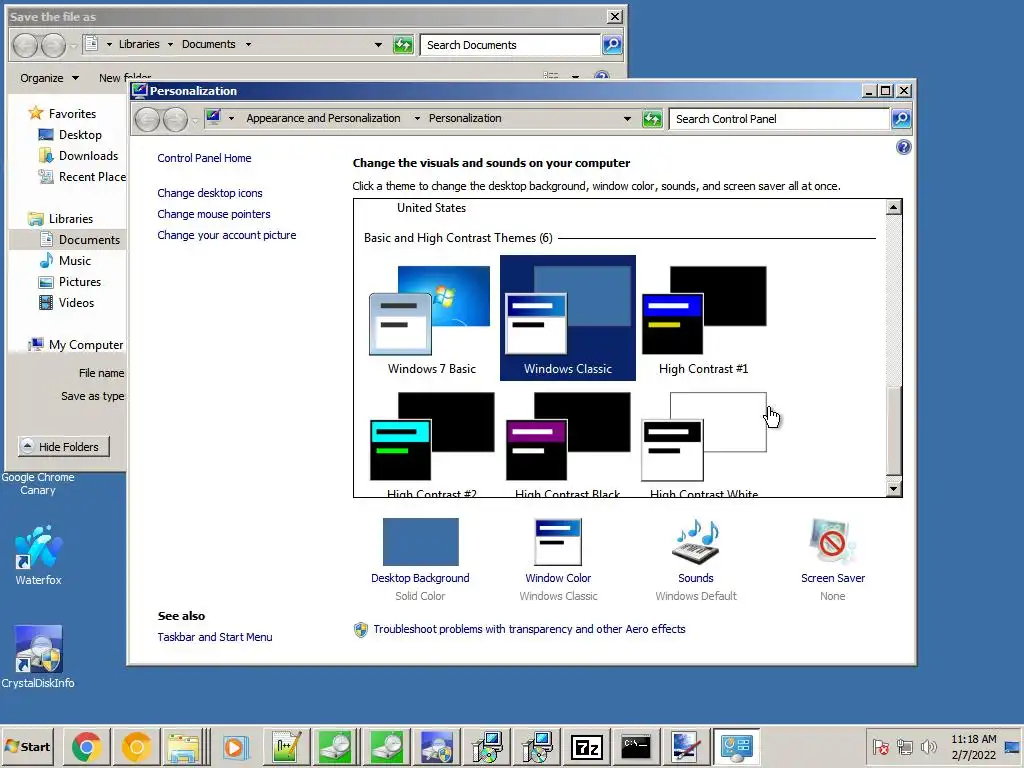Click the Control Panel search magnifier icon
The image size is (1024, 768).
[x=901, y=119]
